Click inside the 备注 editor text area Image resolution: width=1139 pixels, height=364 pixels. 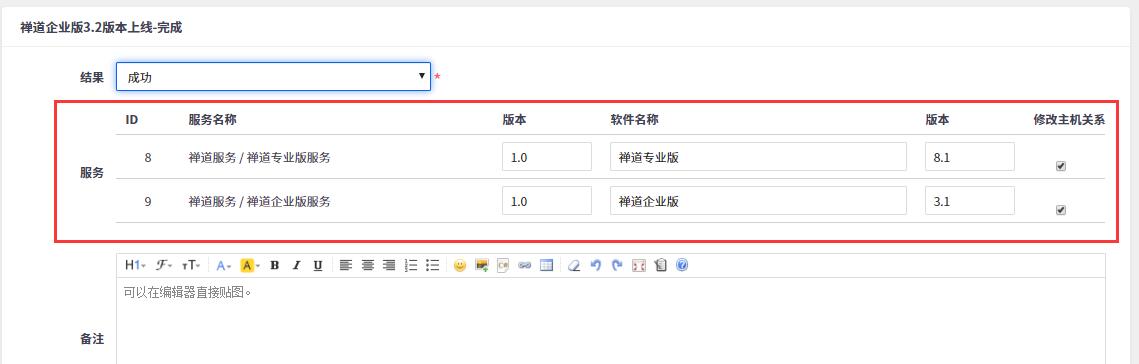pyautogui.click(x=610, y=321)
